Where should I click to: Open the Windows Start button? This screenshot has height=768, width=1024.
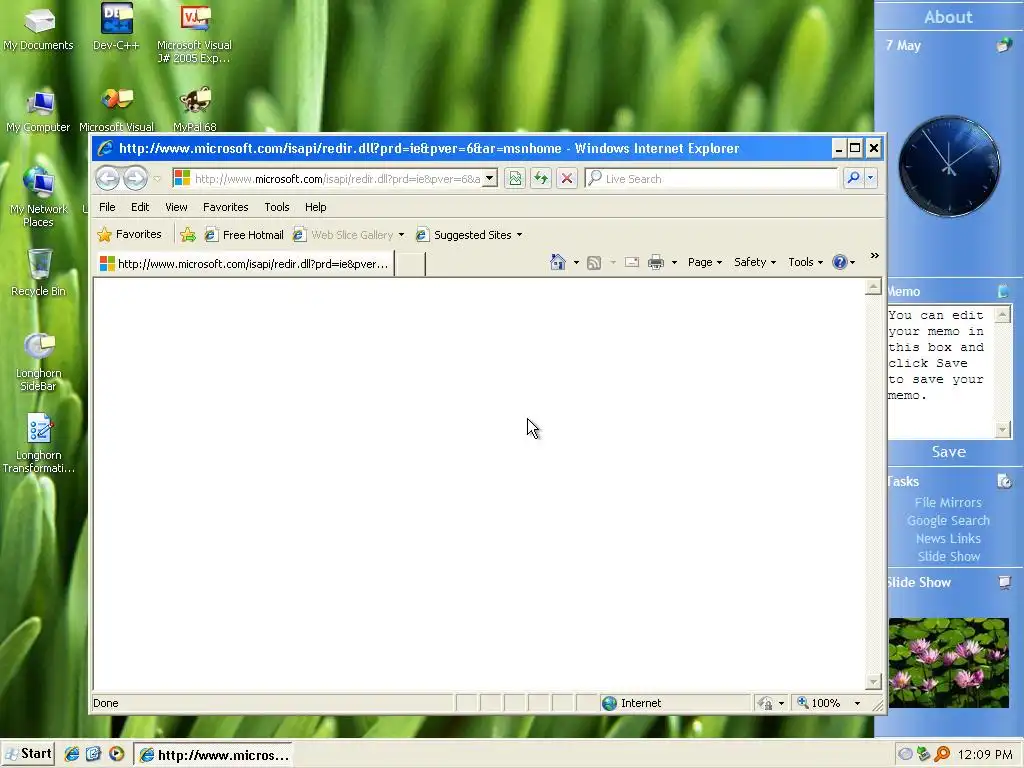pyautogui.click(x=27, y=754)
